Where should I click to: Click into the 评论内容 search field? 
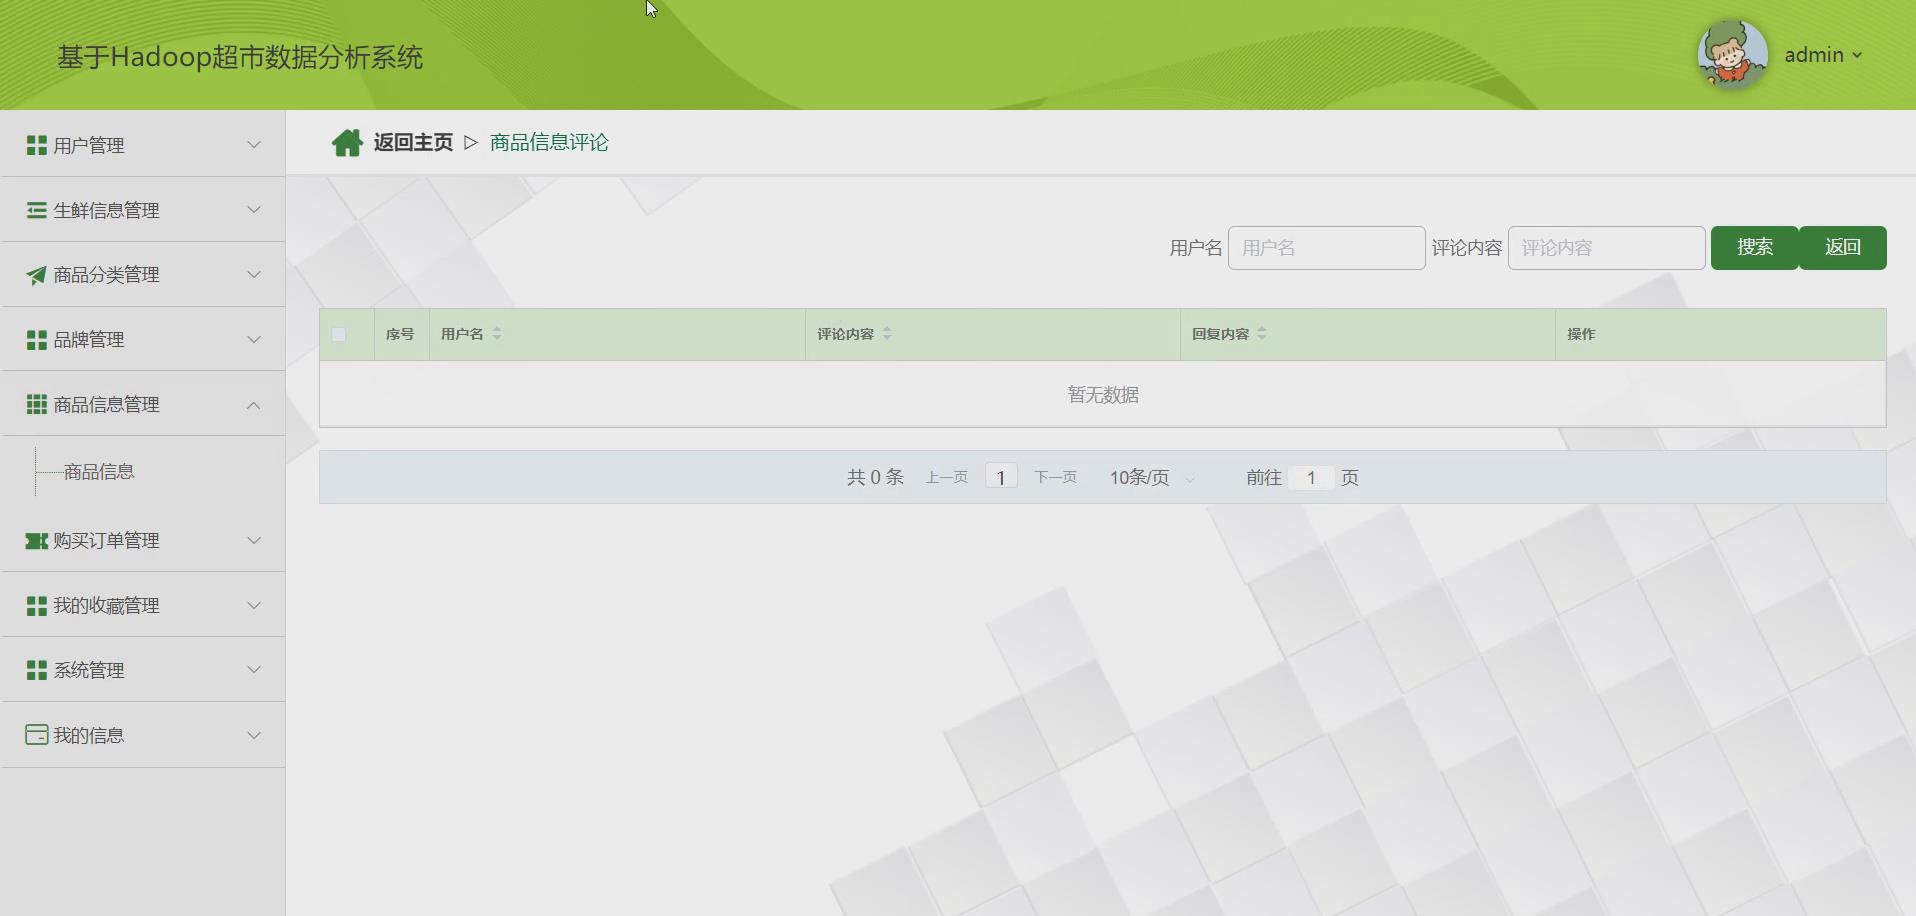click(x=1607, y=248)
